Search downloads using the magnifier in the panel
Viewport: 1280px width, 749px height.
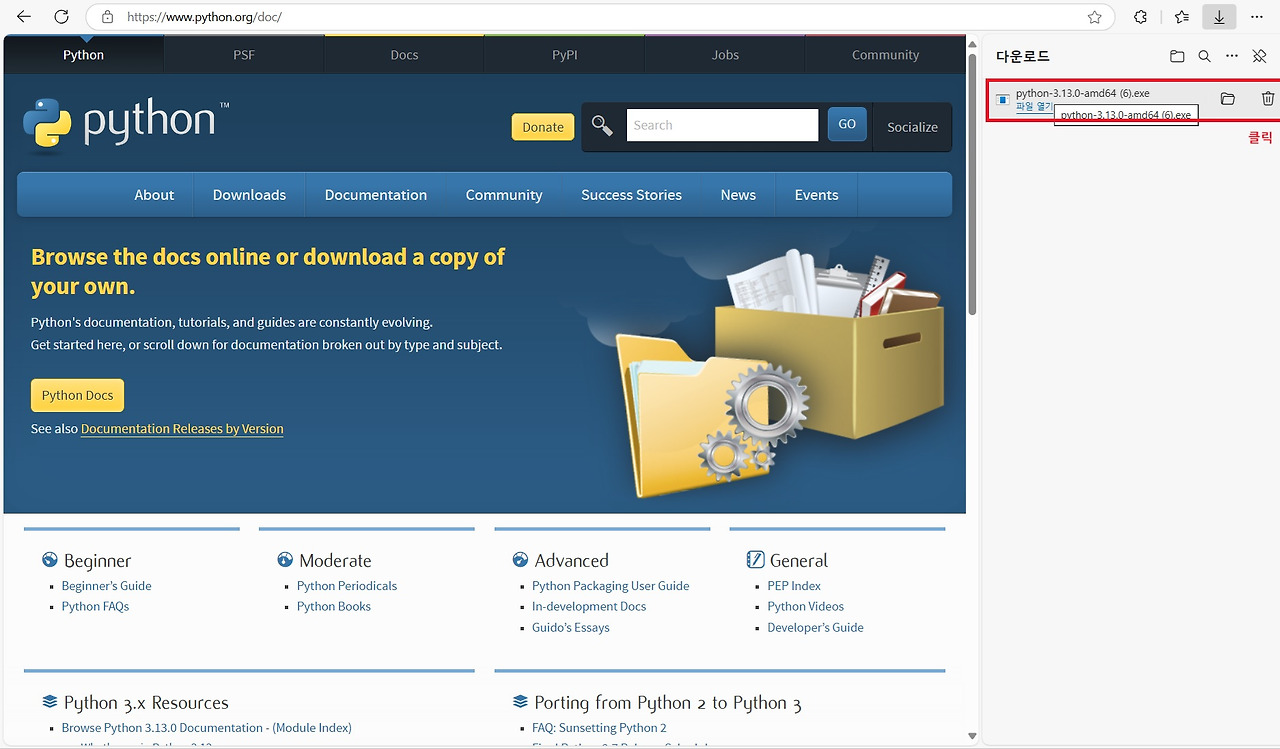1205,57
